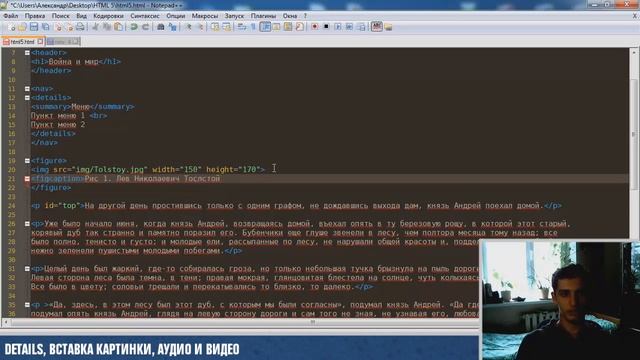Click the vertical scrollbar up arrow

tap(634, 52)
